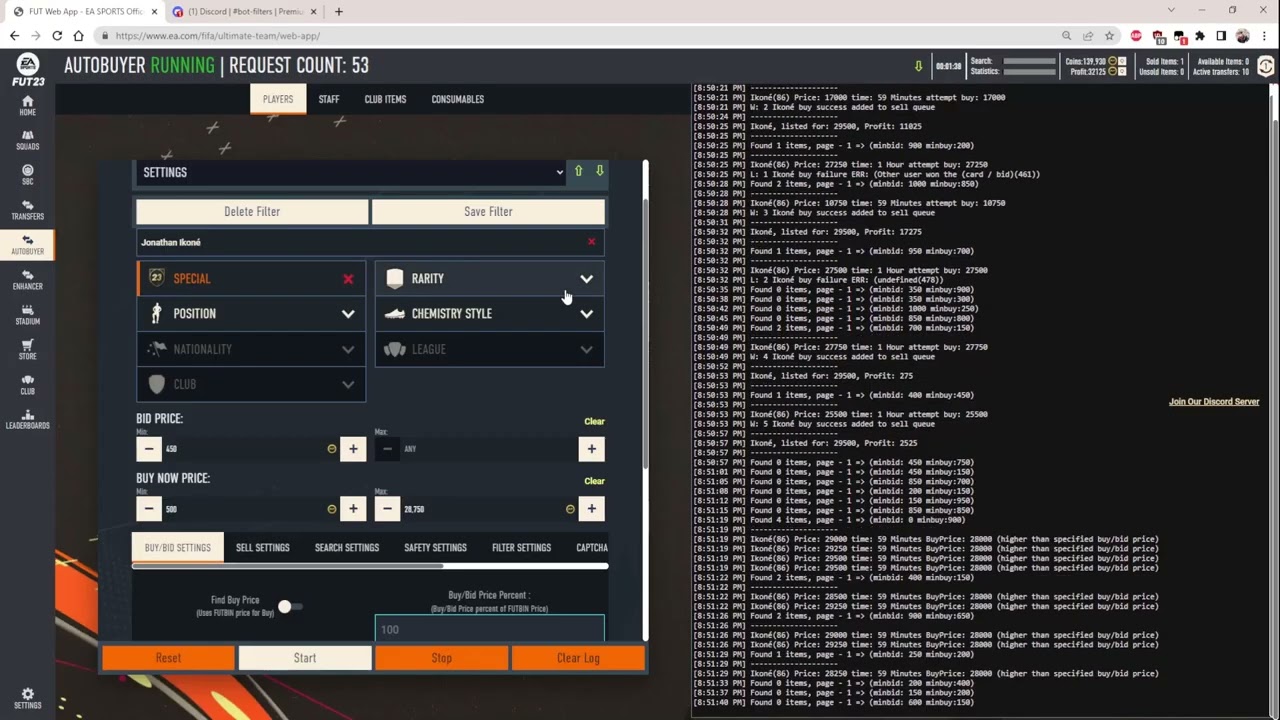Viewport: 1280px width, 720px height.
Task: Go to Transfers in sidebar
Action: coord(27,211)
